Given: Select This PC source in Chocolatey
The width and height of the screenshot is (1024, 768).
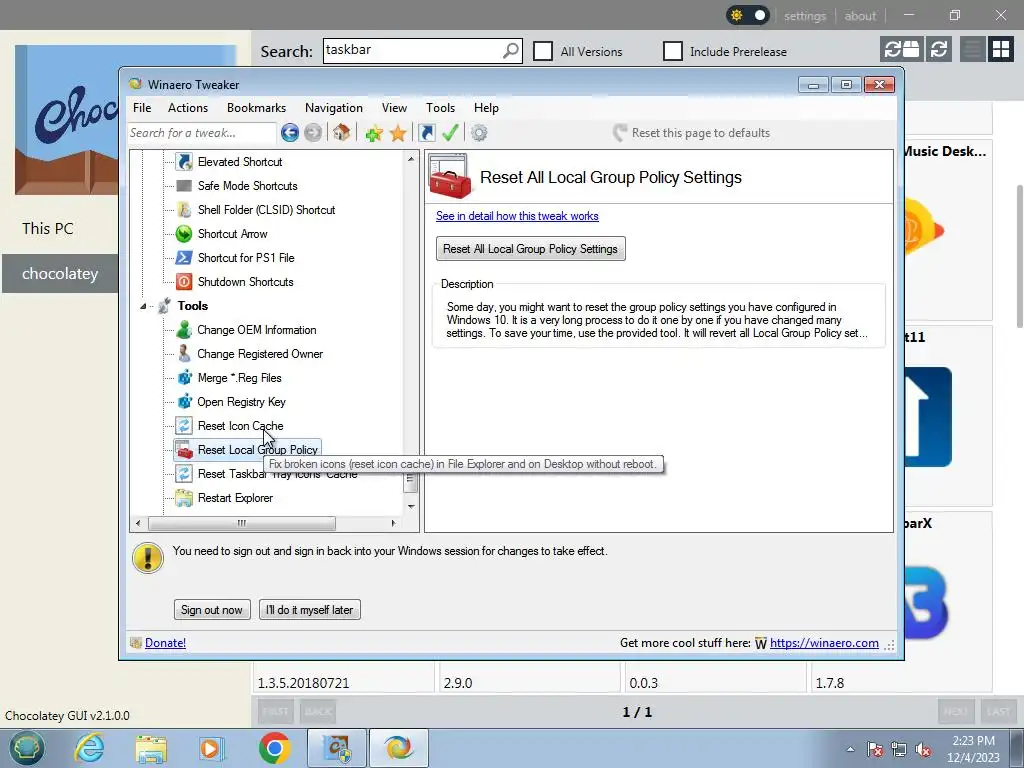Looking at the screenshot, I should [48, 229].
